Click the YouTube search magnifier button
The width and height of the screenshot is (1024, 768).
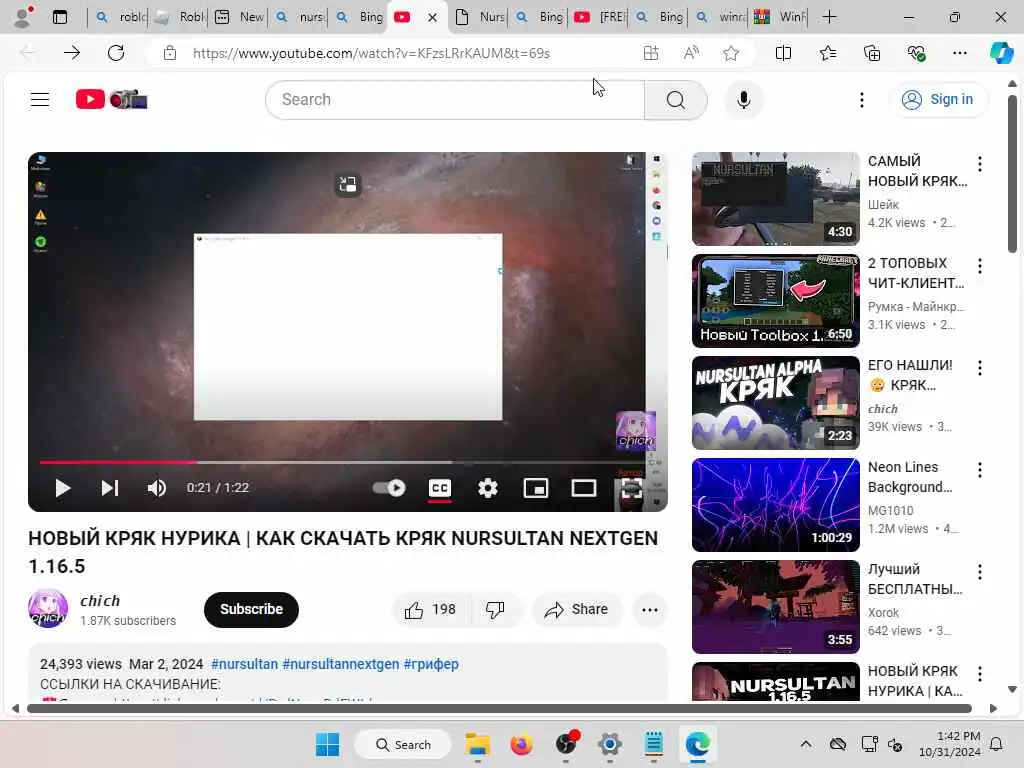click(675, 100)
